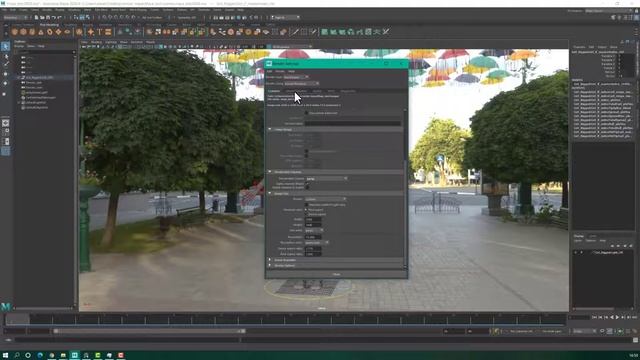
Task: Switch to the four-view panel layout
Action: [x=5, y=132]
